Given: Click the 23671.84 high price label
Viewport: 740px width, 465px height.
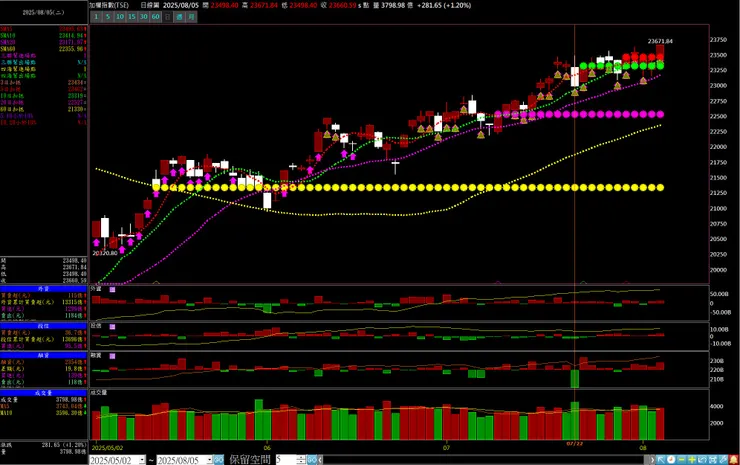Looking at the screenshot, I should (660, 42).
